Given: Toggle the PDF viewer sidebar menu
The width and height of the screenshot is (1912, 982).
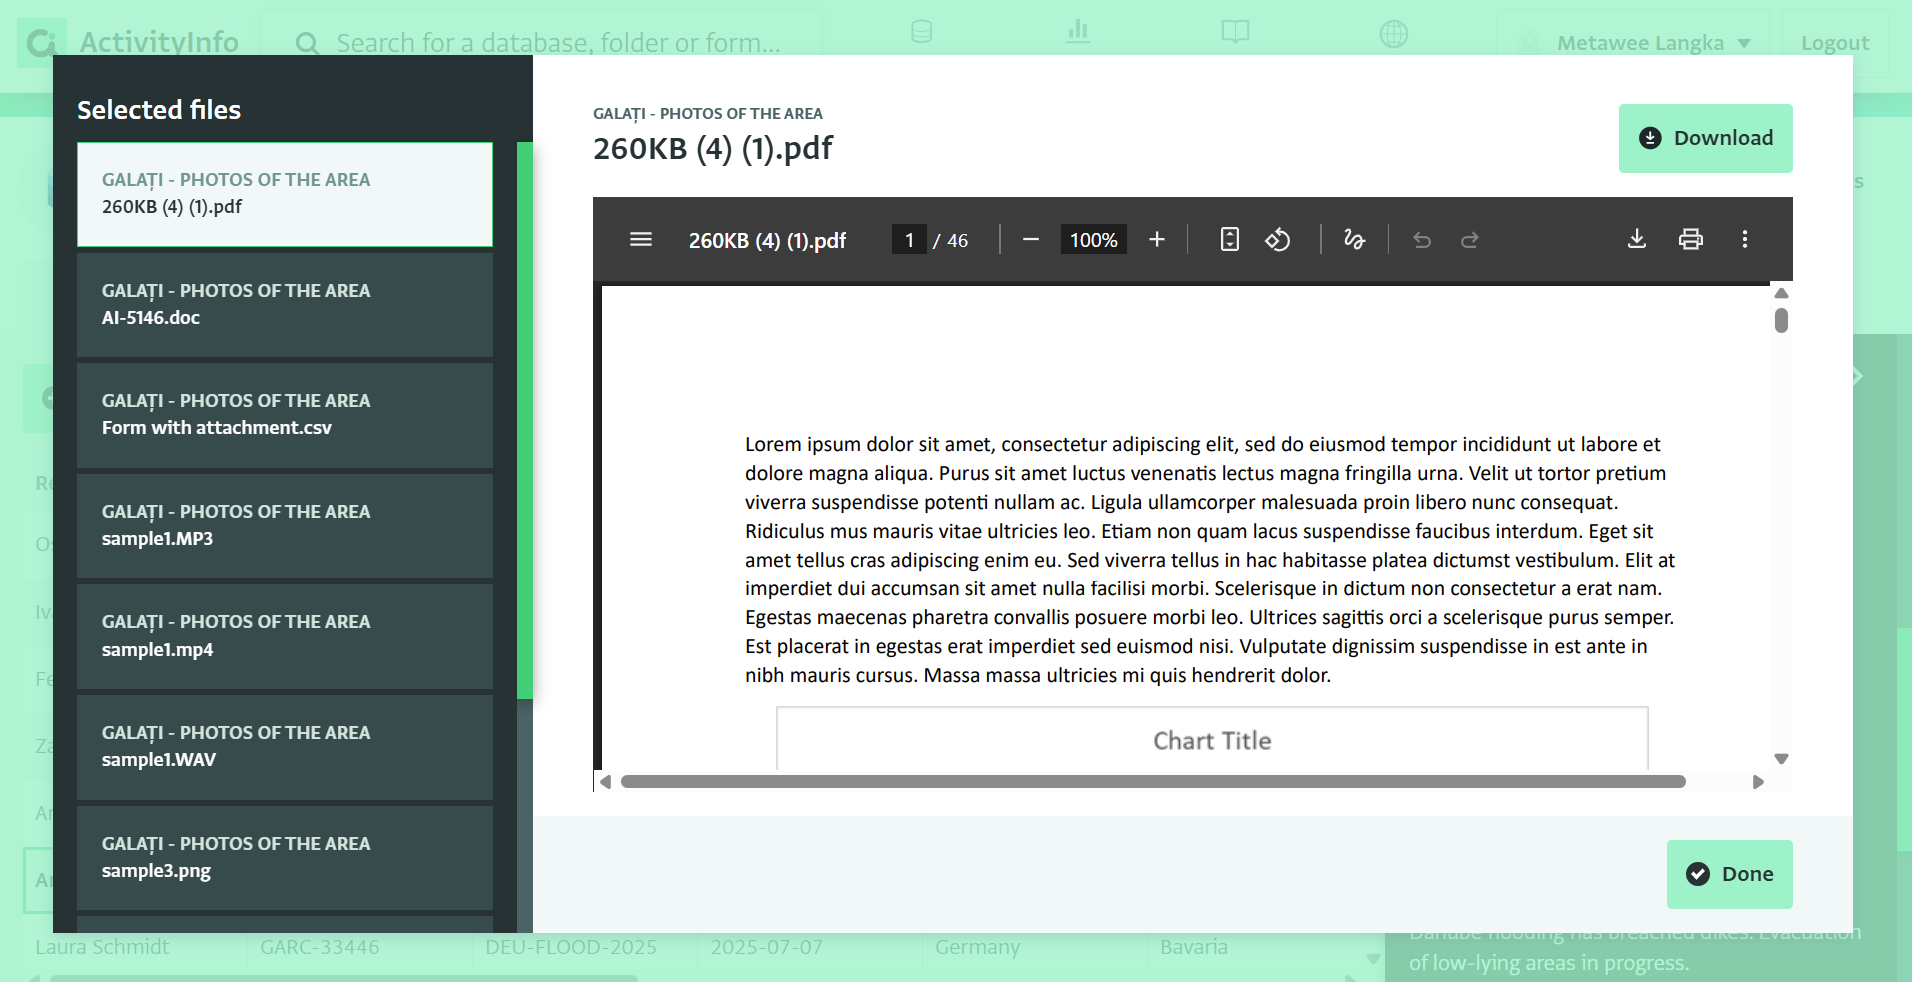Looking at the screenshot, I should [x=641, y=240].
